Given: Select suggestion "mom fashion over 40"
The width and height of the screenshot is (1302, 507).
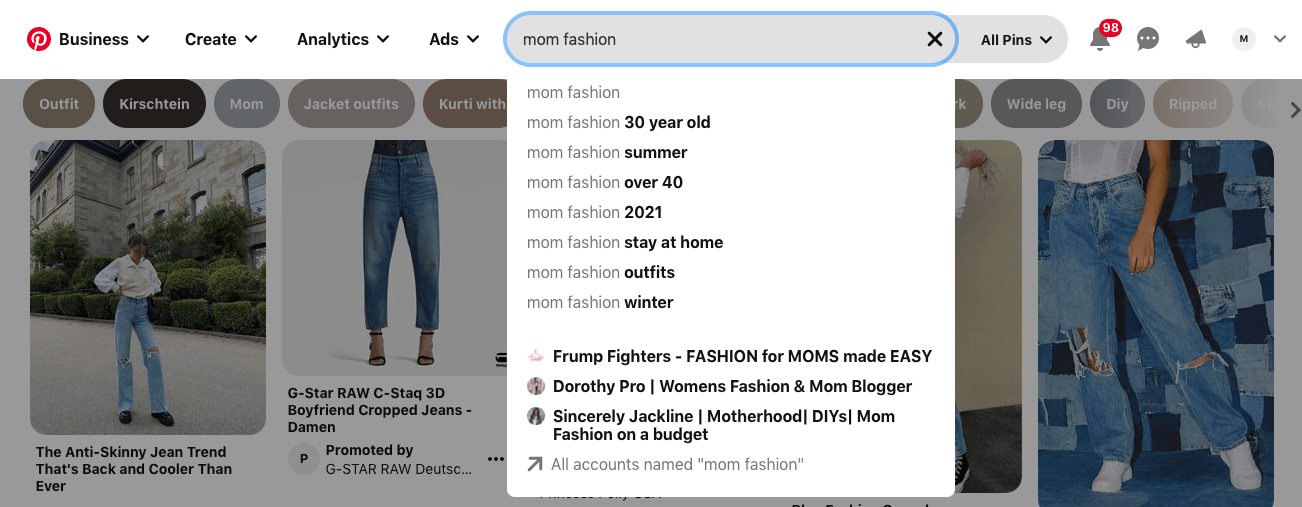Looking at the screenshot, I should tap(605, 182).
